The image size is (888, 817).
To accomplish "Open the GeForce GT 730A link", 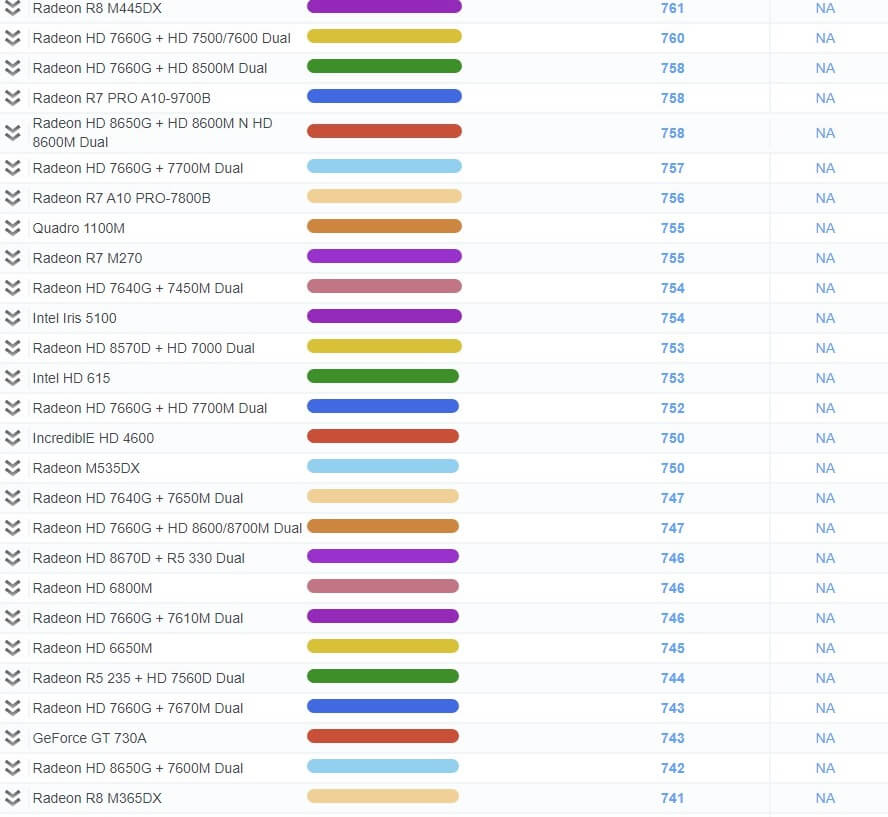I will pyautogui.click(x=89, y=739).
